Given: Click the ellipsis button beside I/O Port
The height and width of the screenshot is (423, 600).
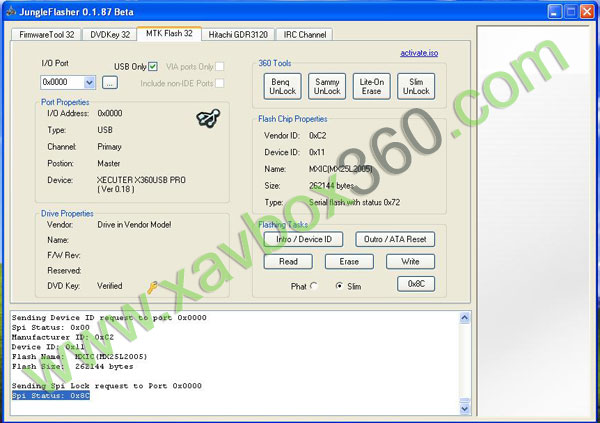Looking at the screenshot, I should (x=110, y=82).
